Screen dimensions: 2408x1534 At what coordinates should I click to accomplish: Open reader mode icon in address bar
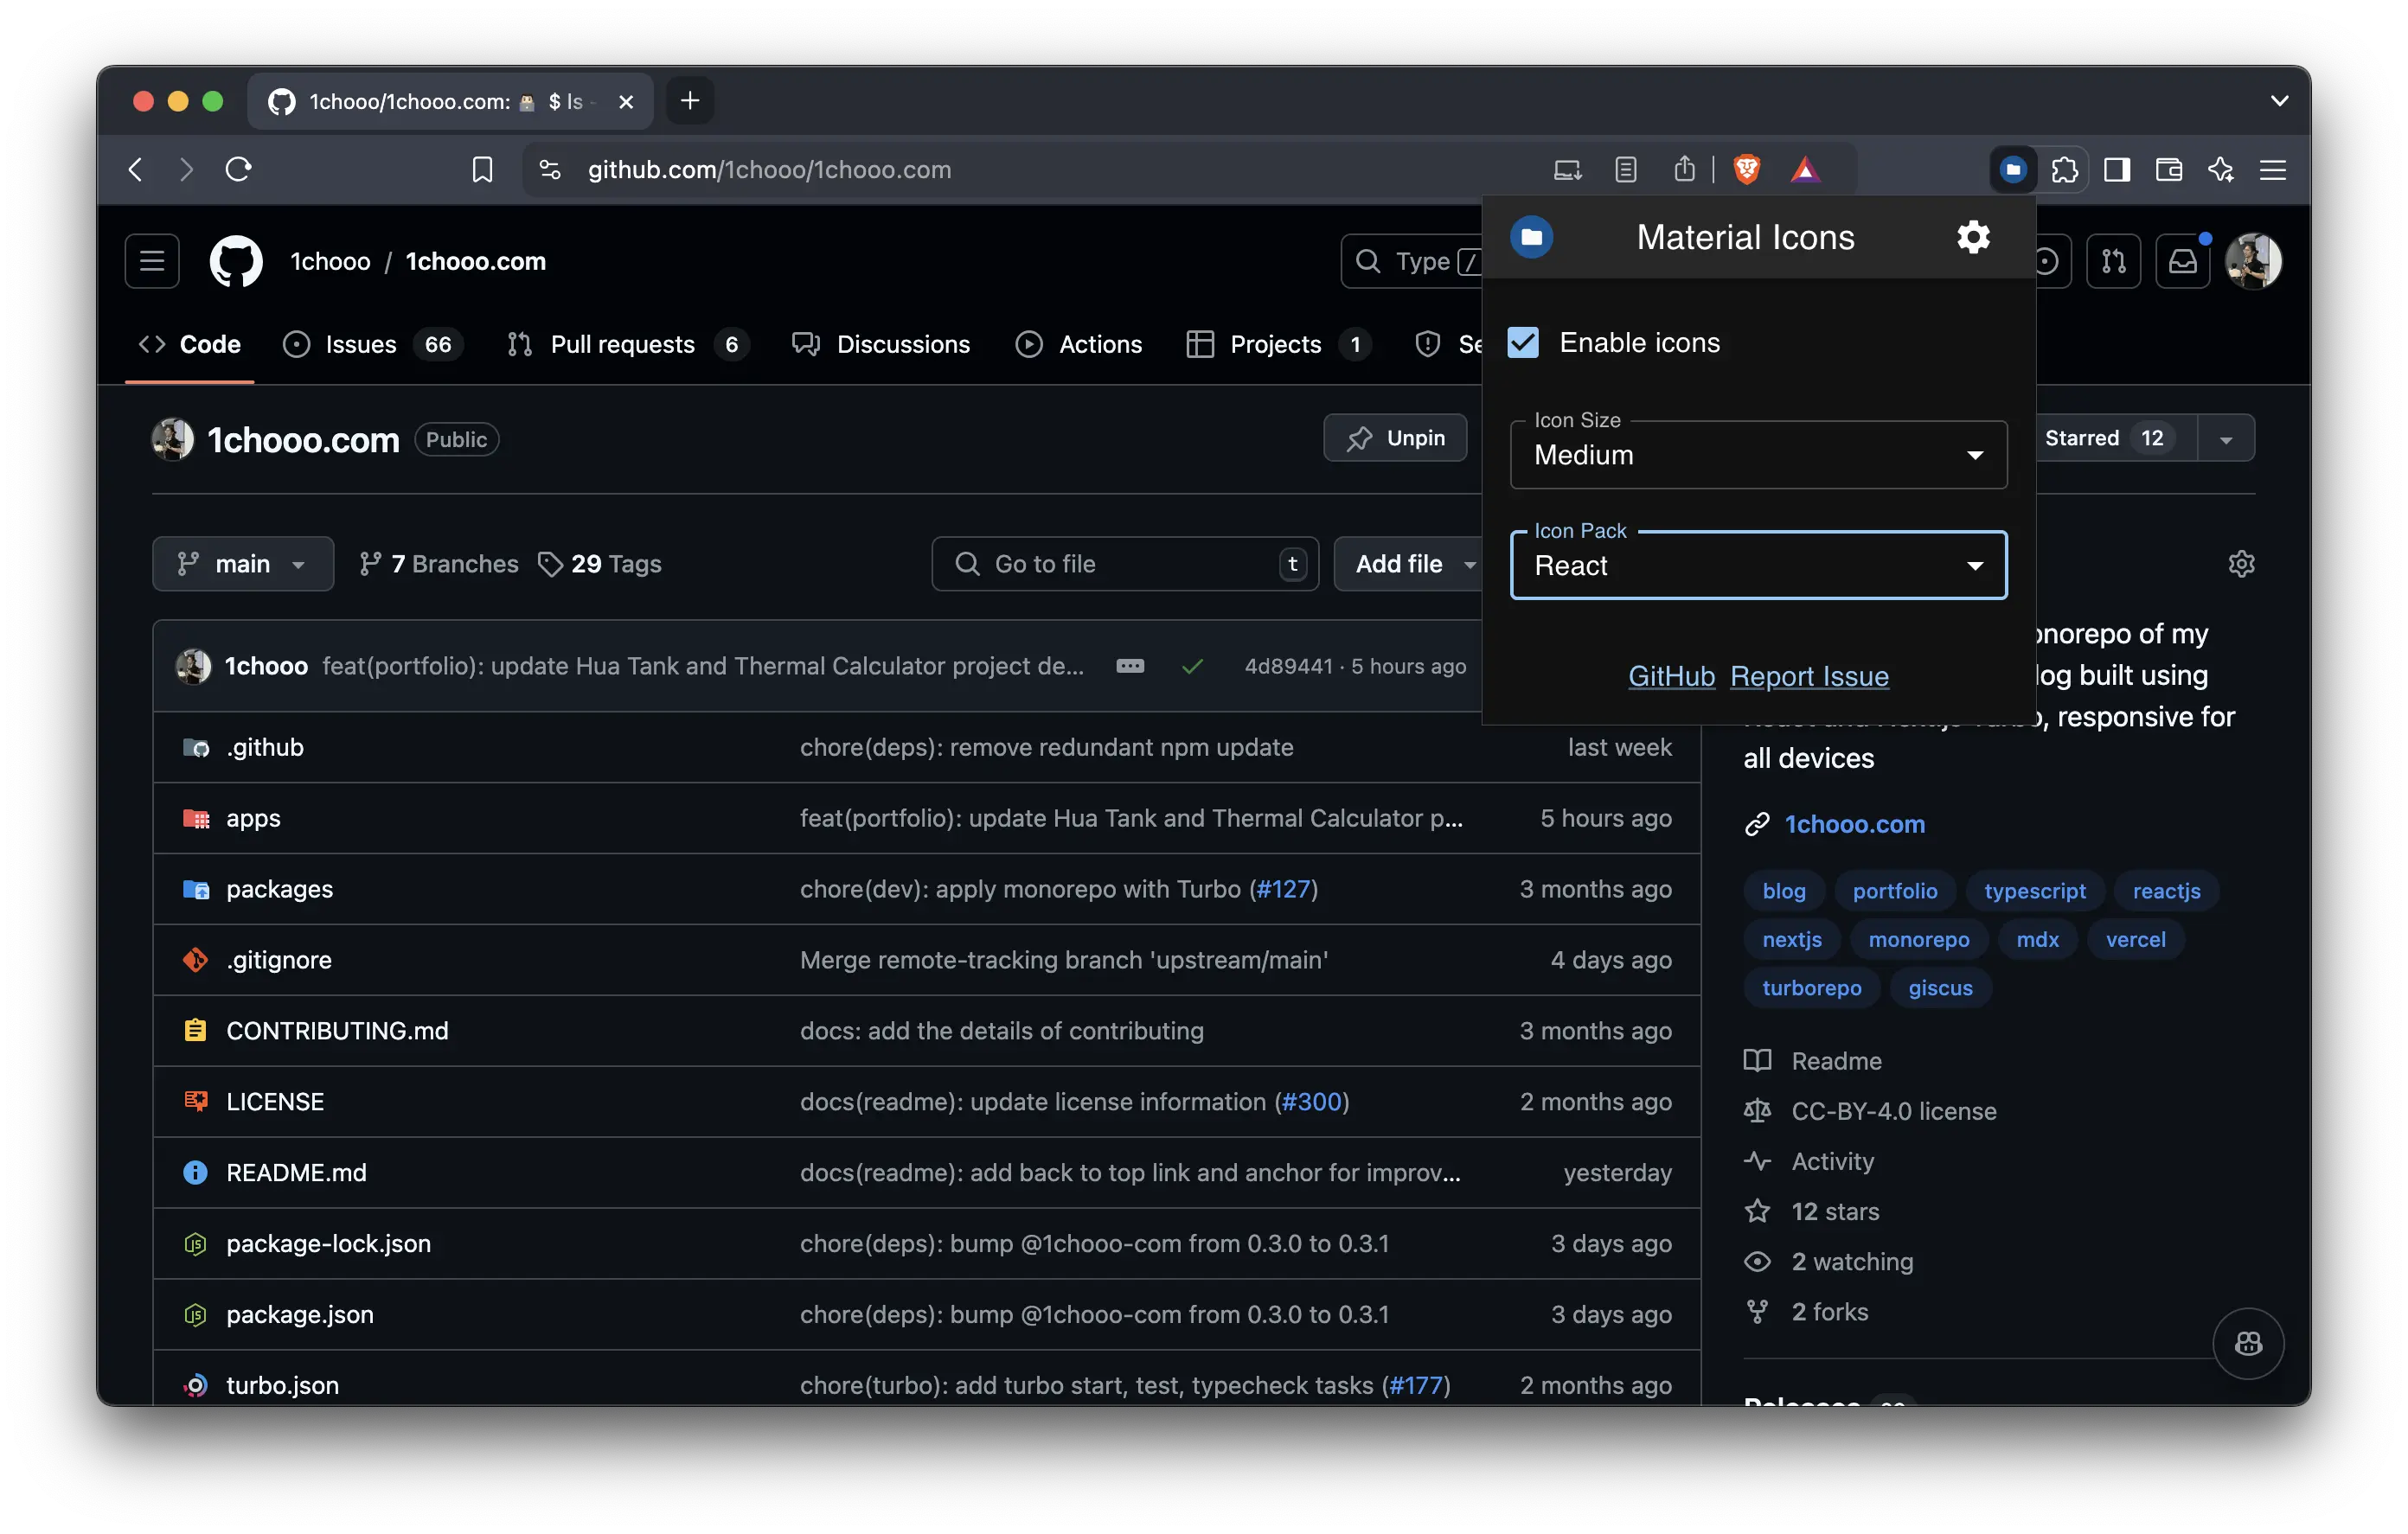pos(1626,170)
